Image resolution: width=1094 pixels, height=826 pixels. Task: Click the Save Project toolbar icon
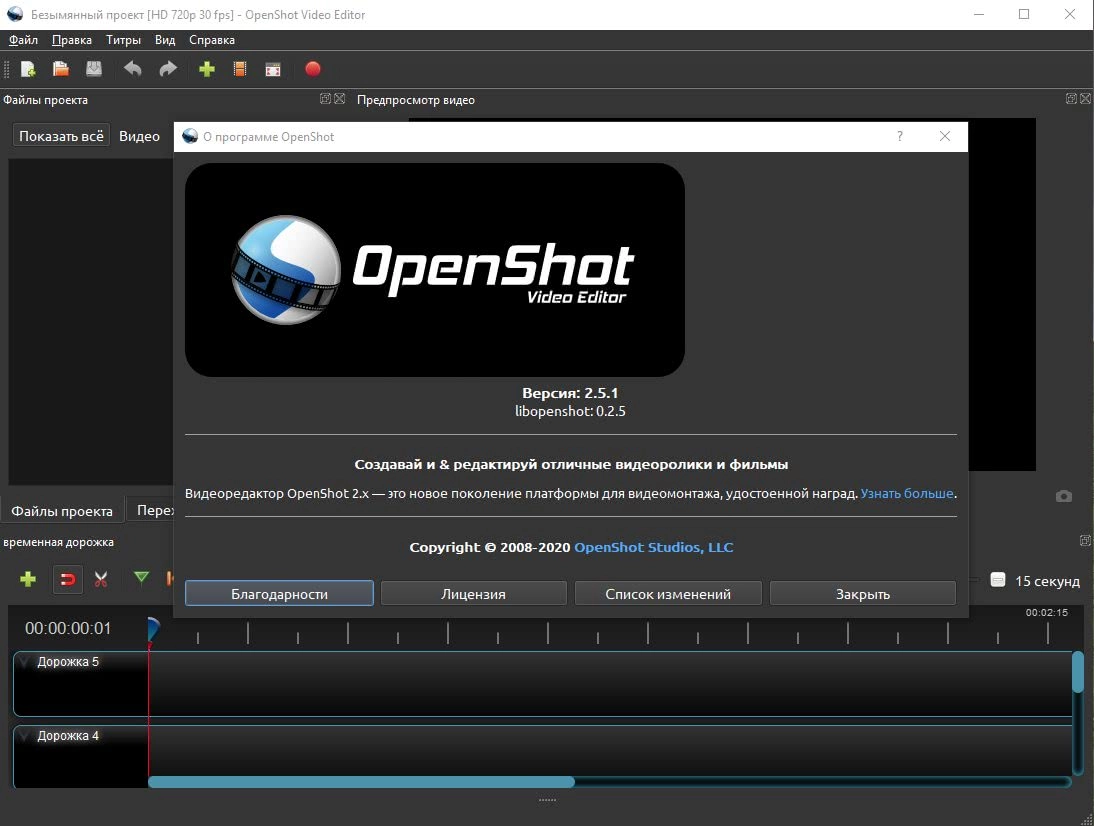coord(93,69)
